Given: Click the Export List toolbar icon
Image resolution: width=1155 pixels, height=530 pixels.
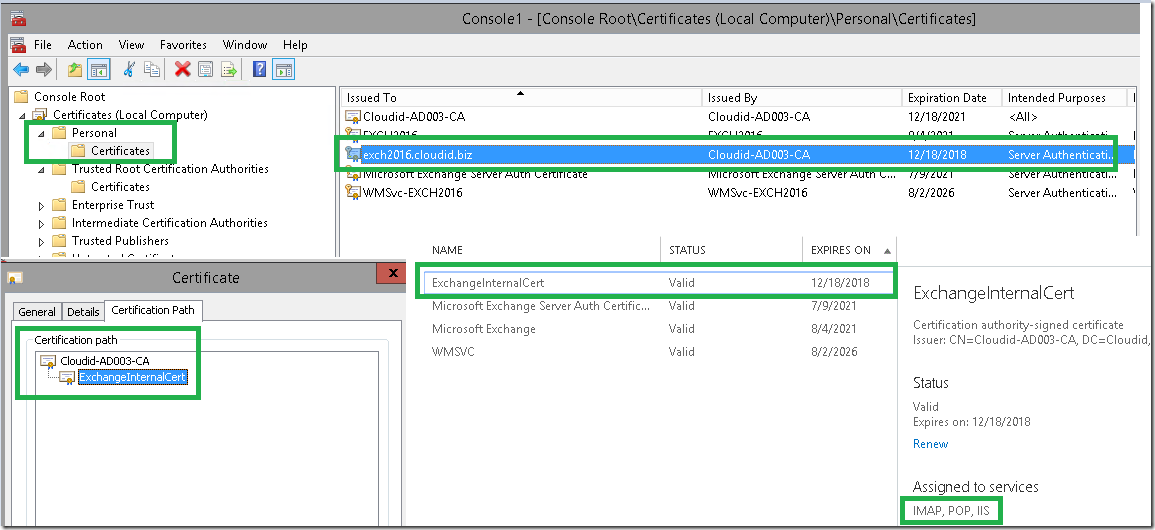Looking at the screenshot, I should (230, 70).
